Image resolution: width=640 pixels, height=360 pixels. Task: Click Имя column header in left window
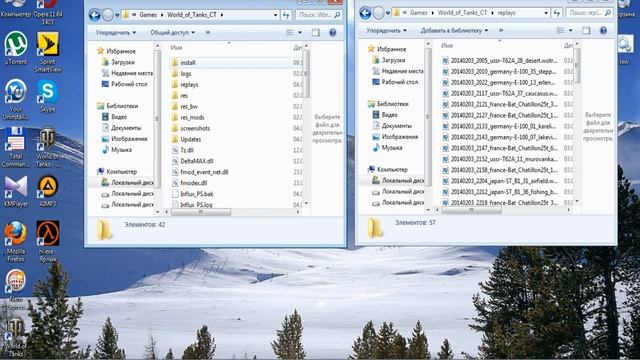tap(176, 48)
